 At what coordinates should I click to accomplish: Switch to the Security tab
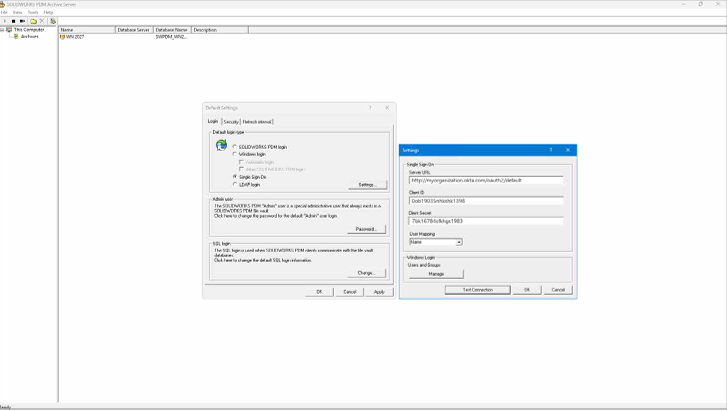point(231,122)
